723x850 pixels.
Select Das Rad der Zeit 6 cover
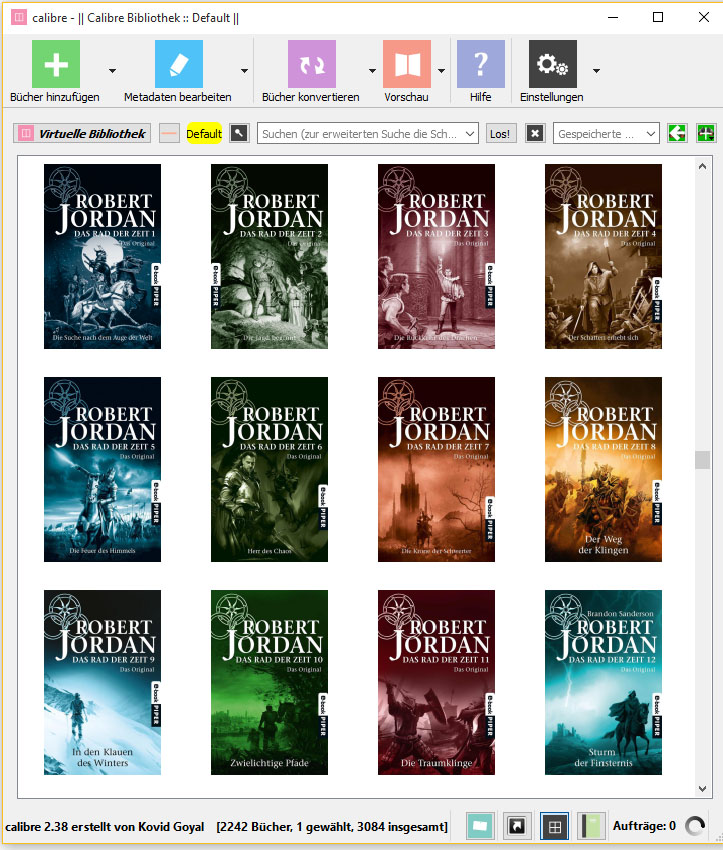(x=269, y=469)
